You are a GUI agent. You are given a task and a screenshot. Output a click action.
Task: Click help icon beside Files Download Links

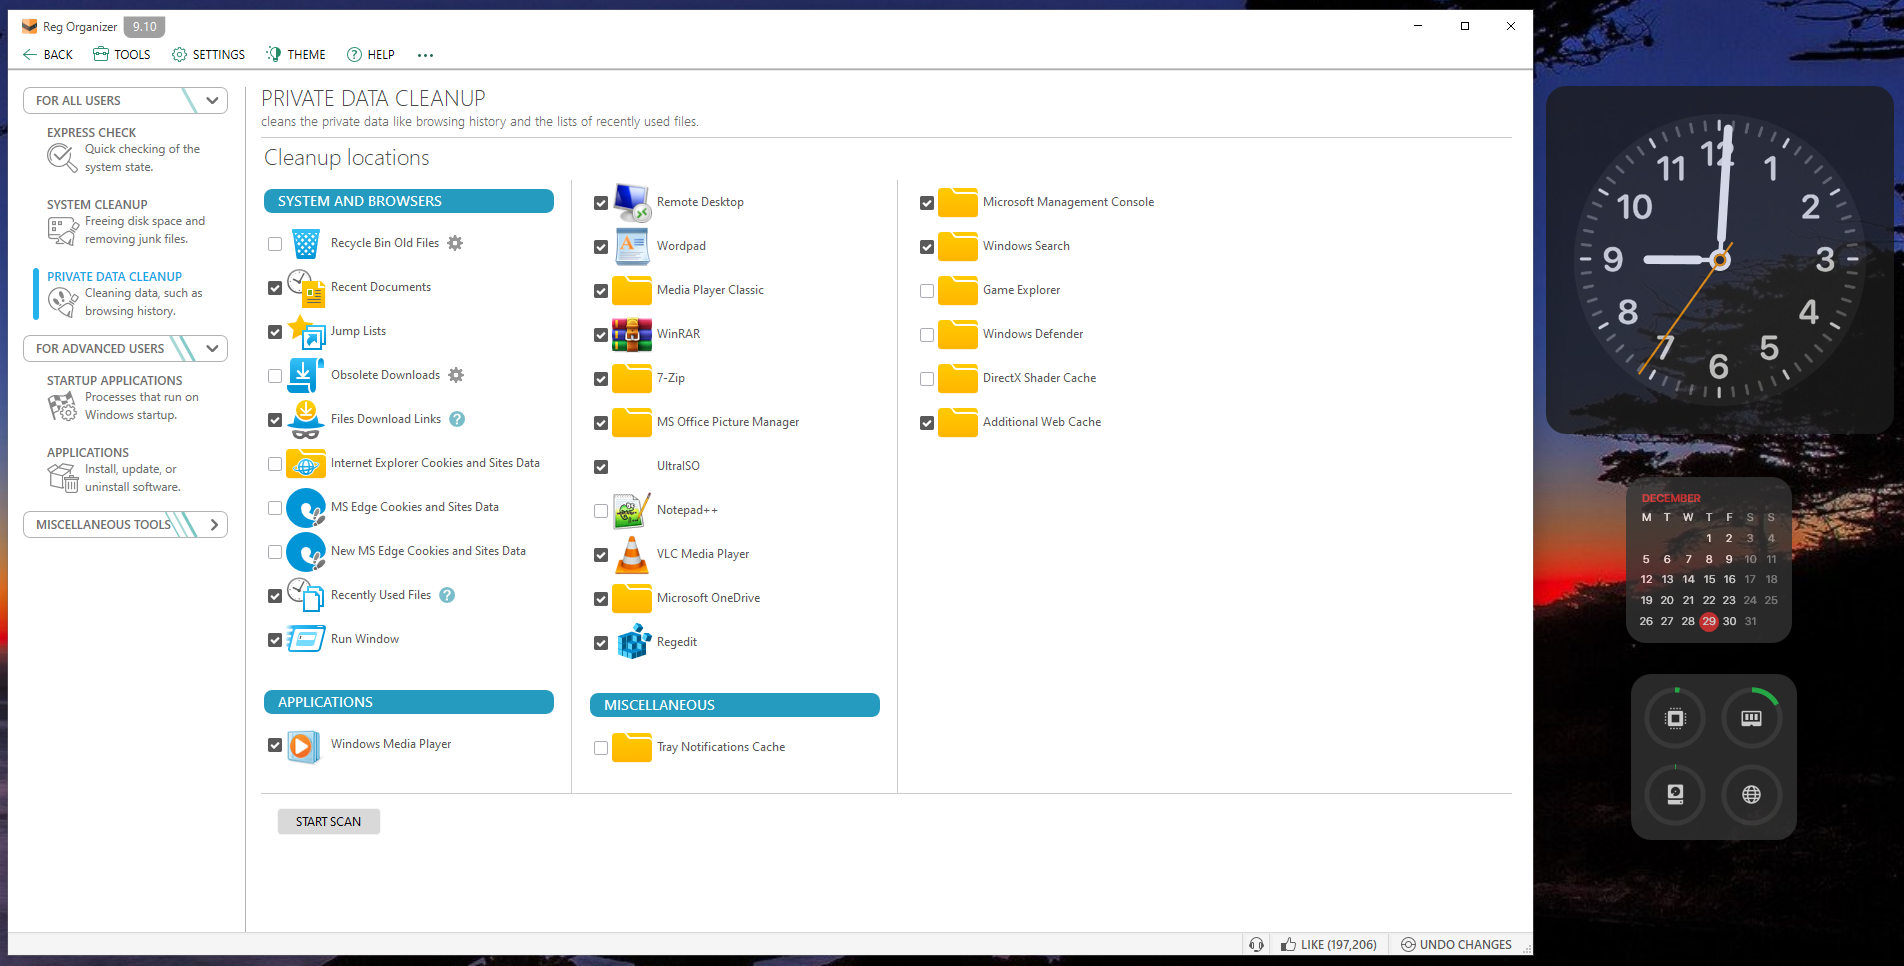tap(457, 419)
